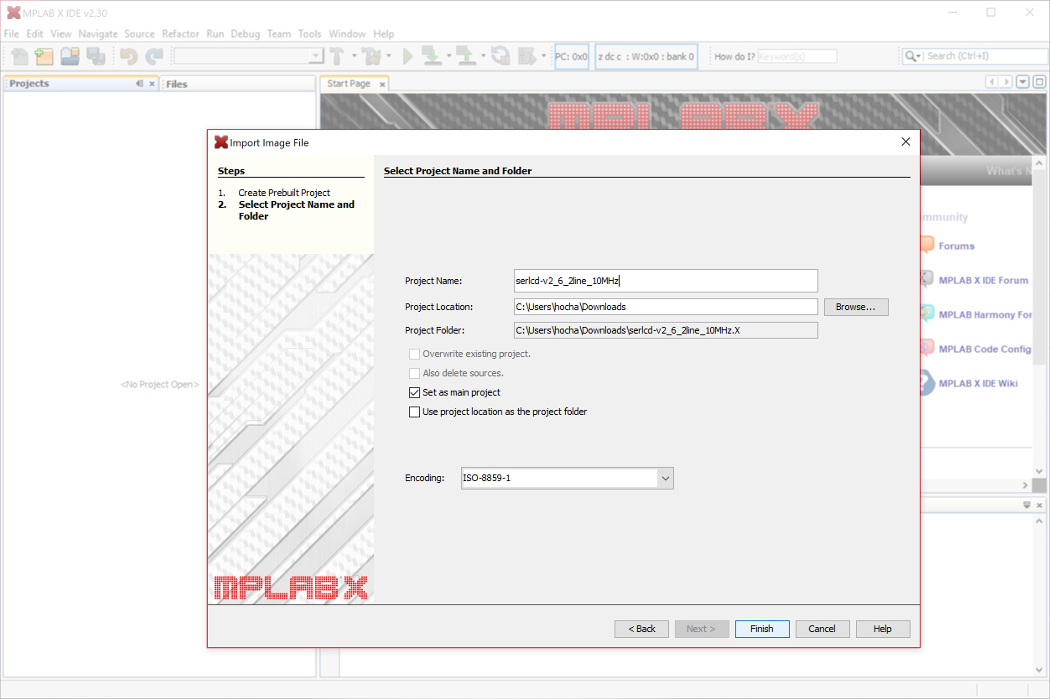1050x699 pixels.
Task: Expand the Debug Project dropdown arrow
Action: click(543, 56)
